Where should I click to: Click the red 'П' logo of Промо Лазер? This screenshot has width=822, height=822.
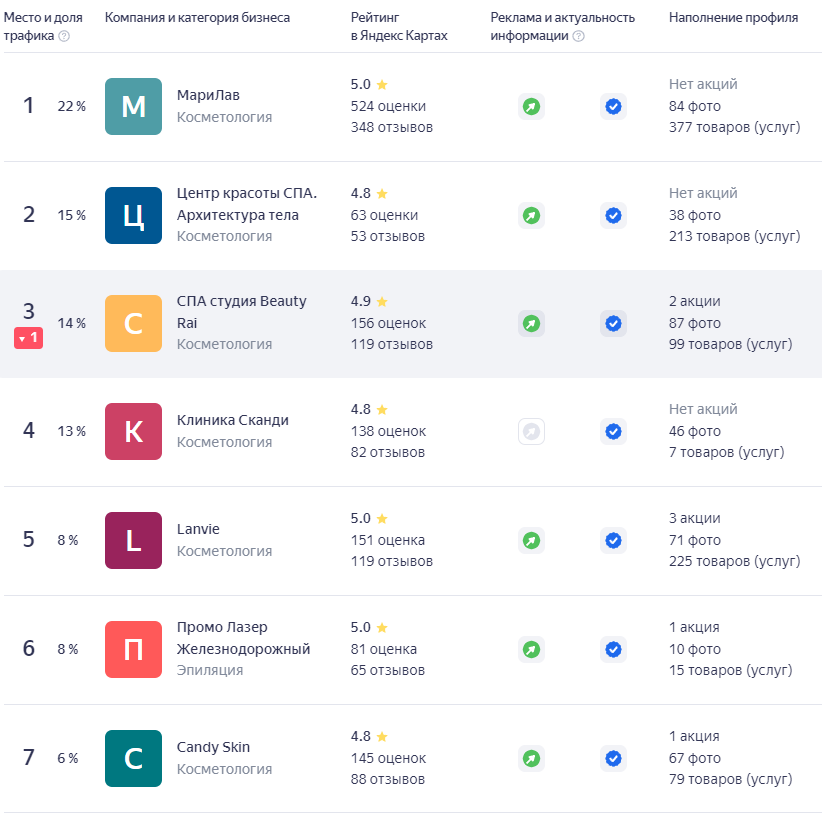(133, 650)
